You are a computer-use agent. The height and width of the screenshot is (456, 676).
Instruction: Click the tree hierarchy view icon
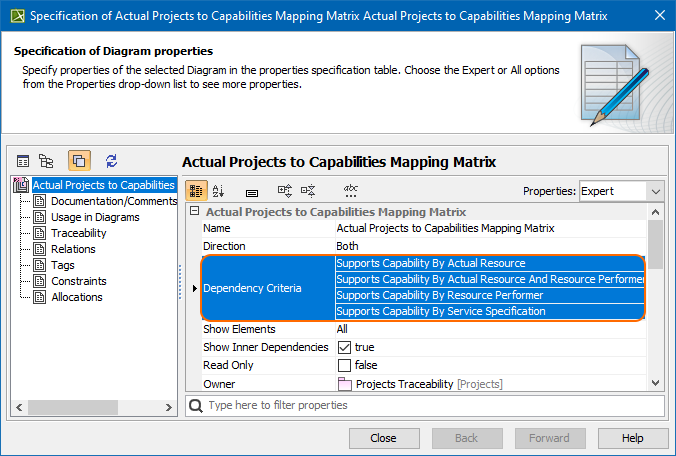46,161
